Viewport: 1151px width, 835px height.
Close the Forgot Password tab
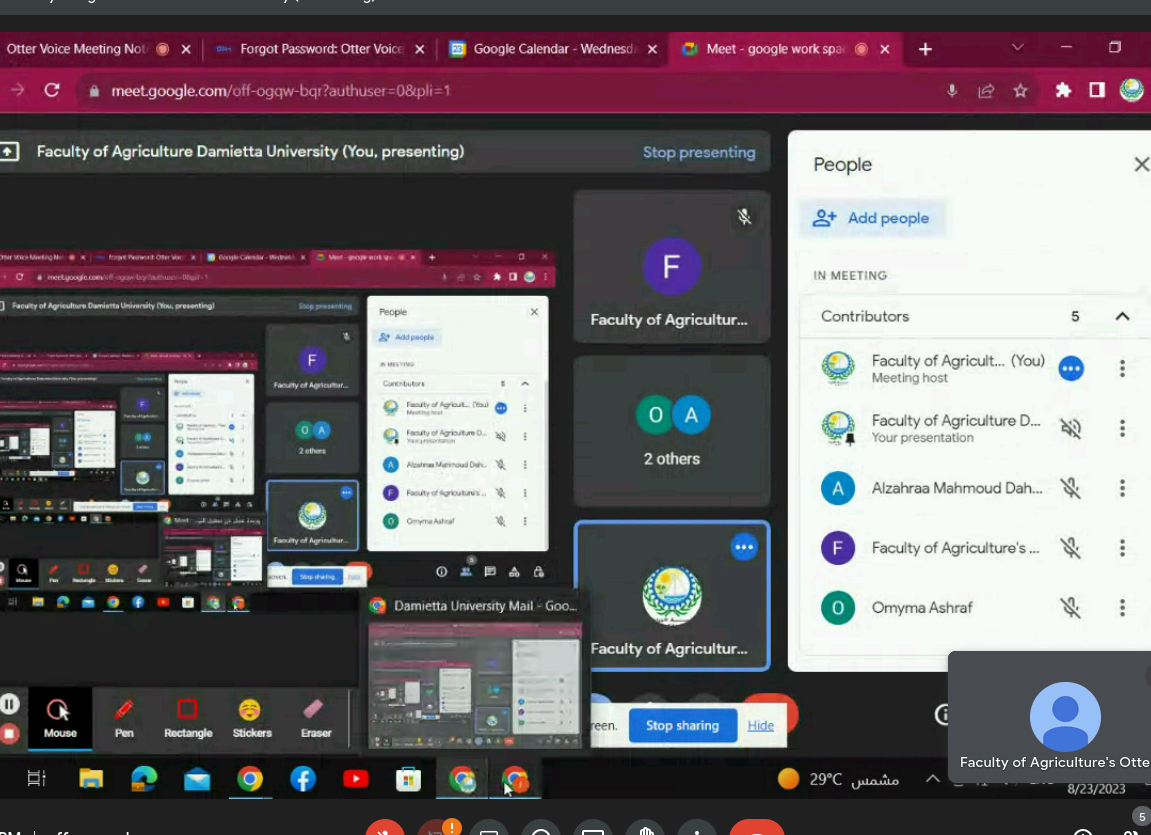pos(419,49)
